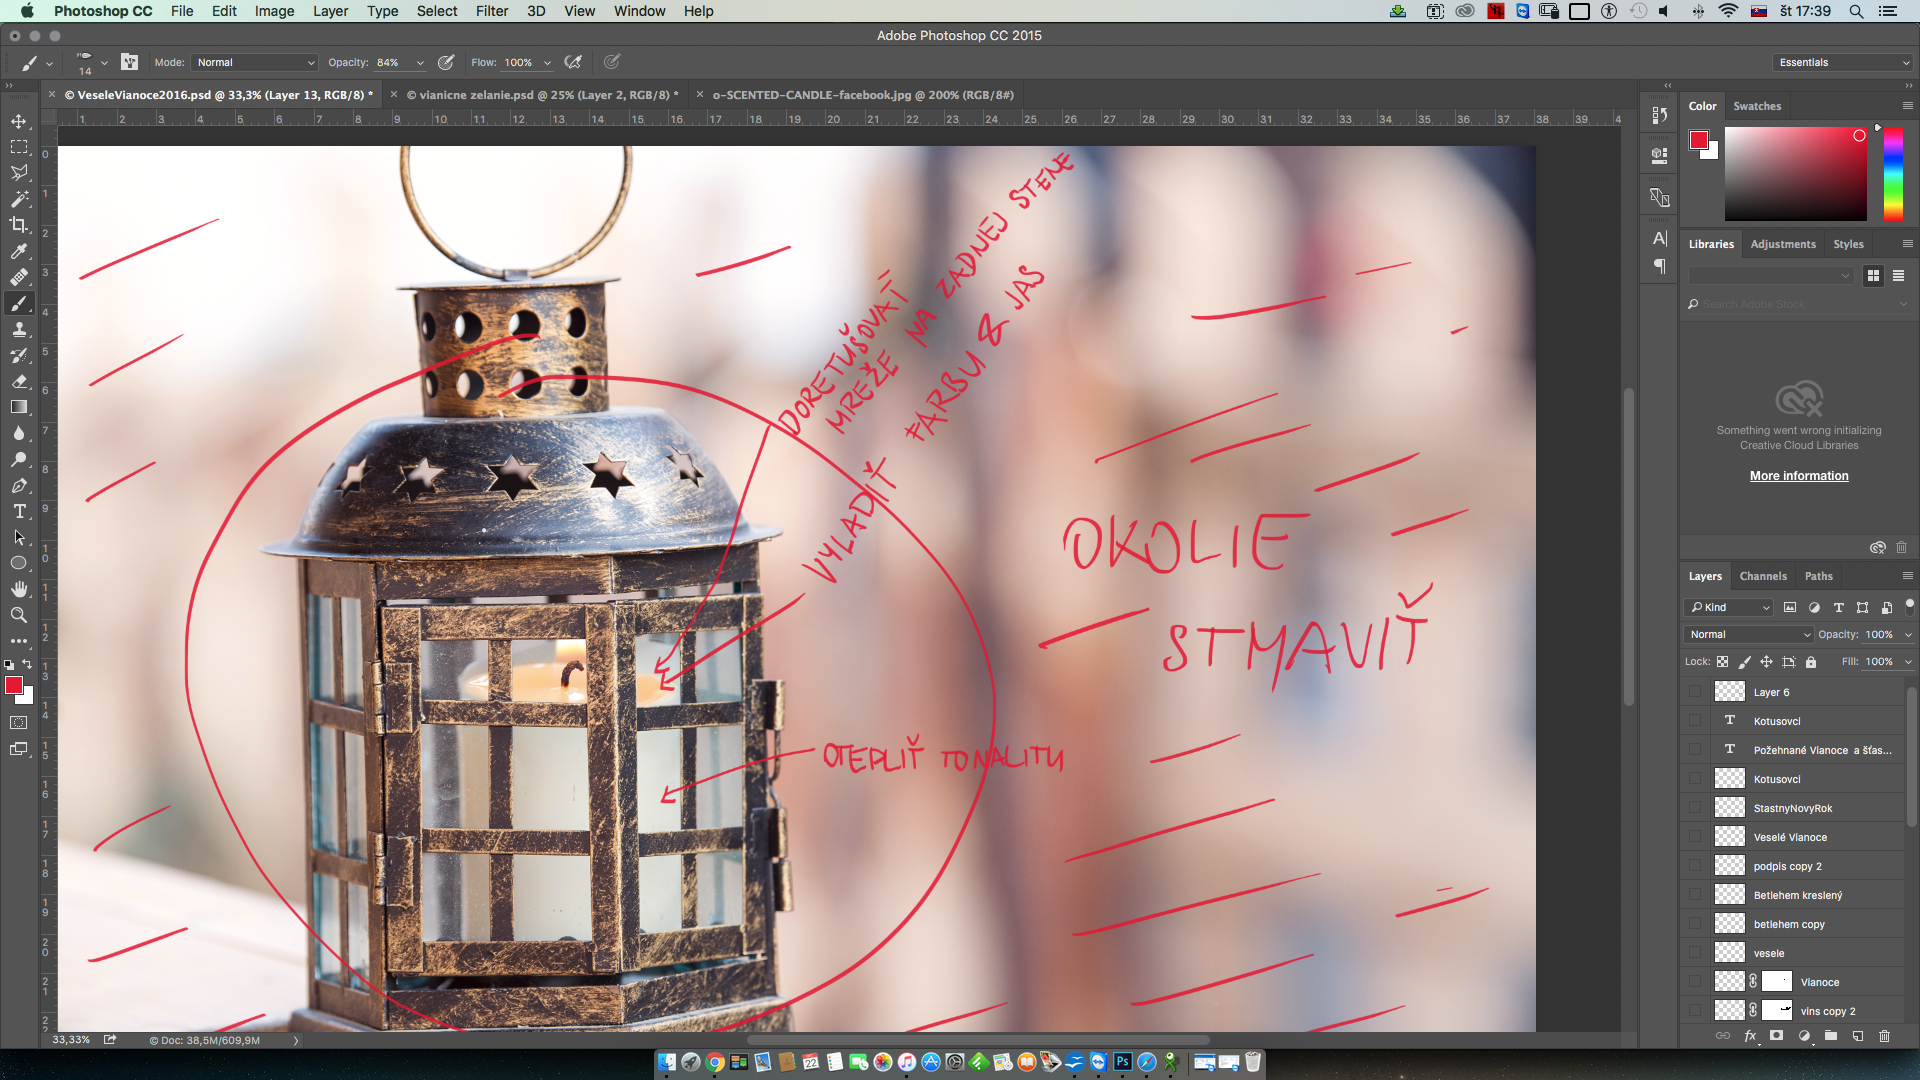Select the Horizontal Type tool
Image resolution: width=1920 pixels, height=1080 pixels.
click(x=19, y=511)
